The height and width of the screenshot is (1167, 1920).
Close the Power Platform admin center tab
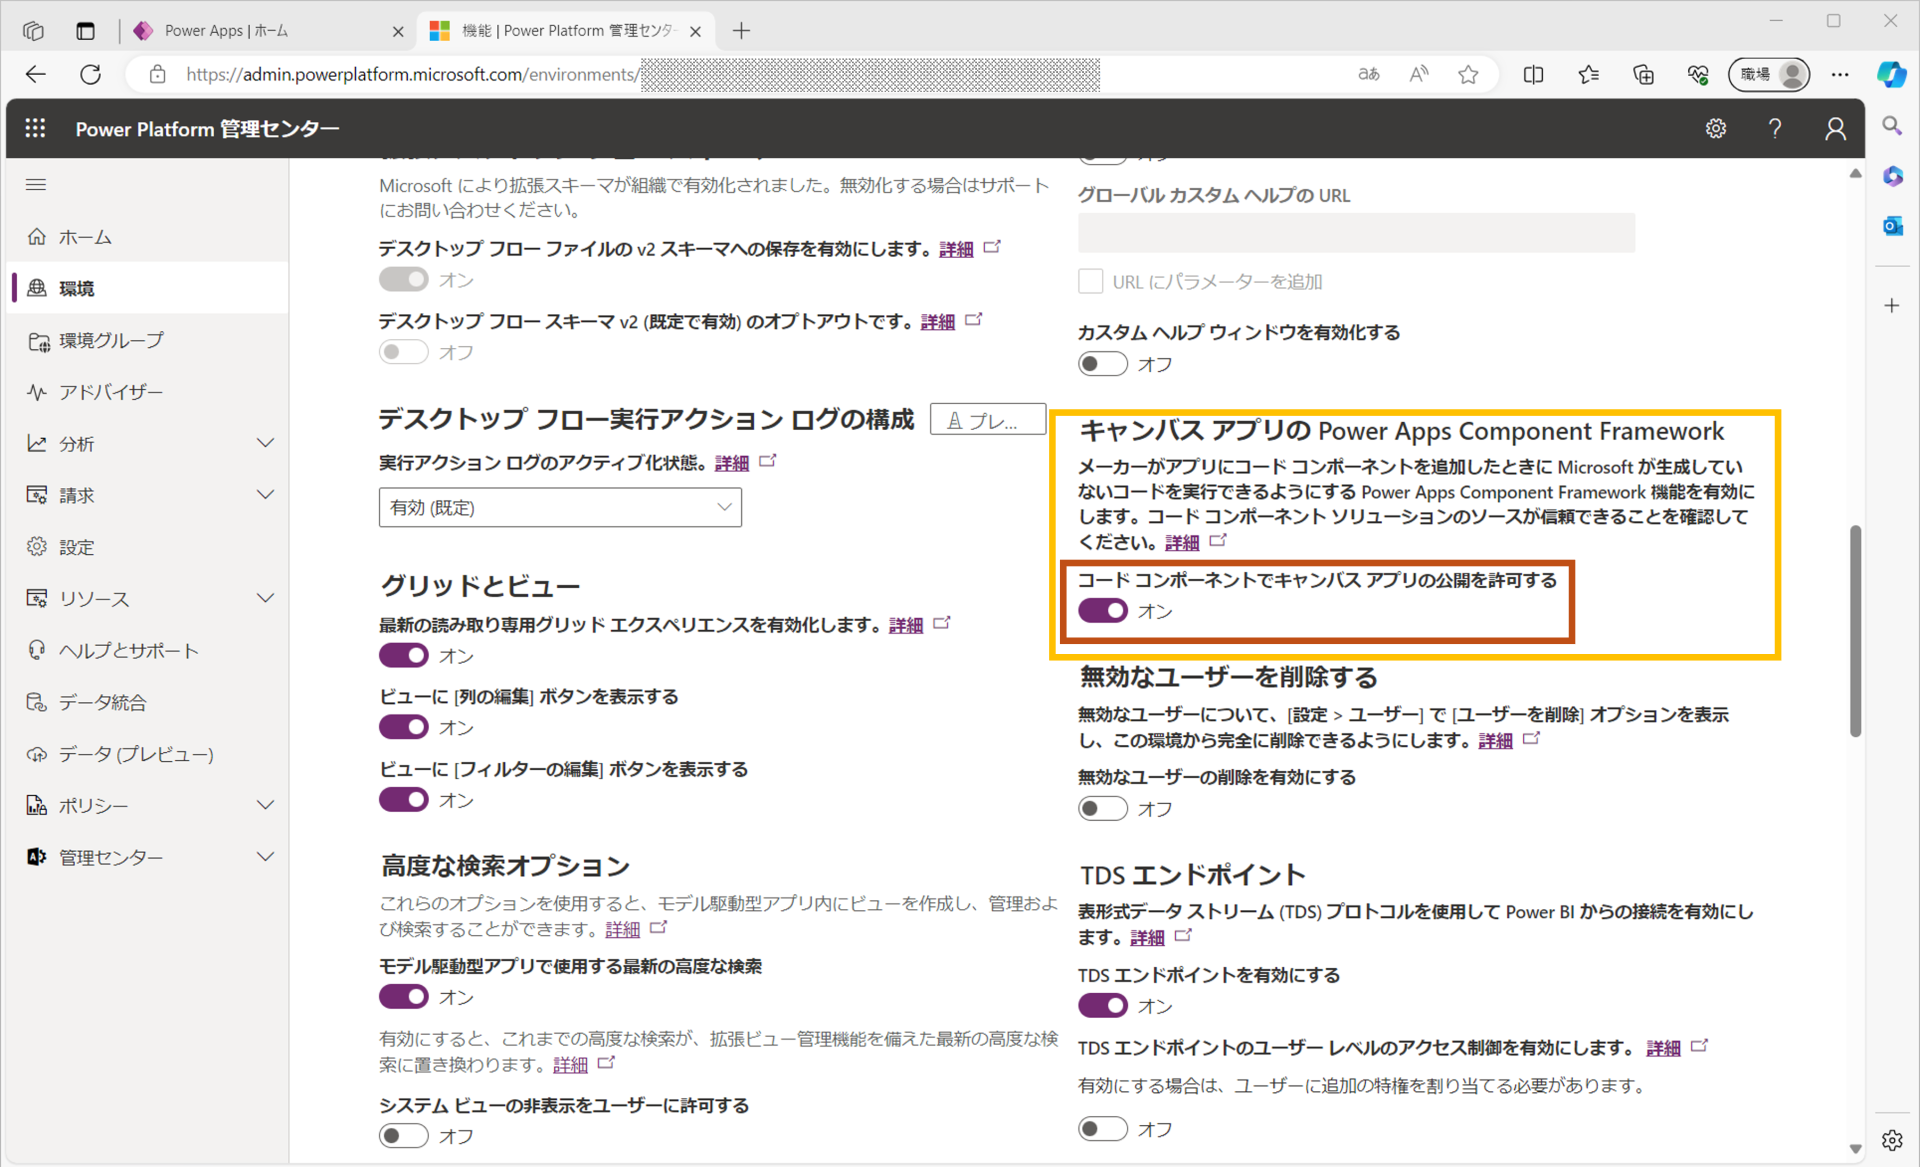(x=695, y=31)
